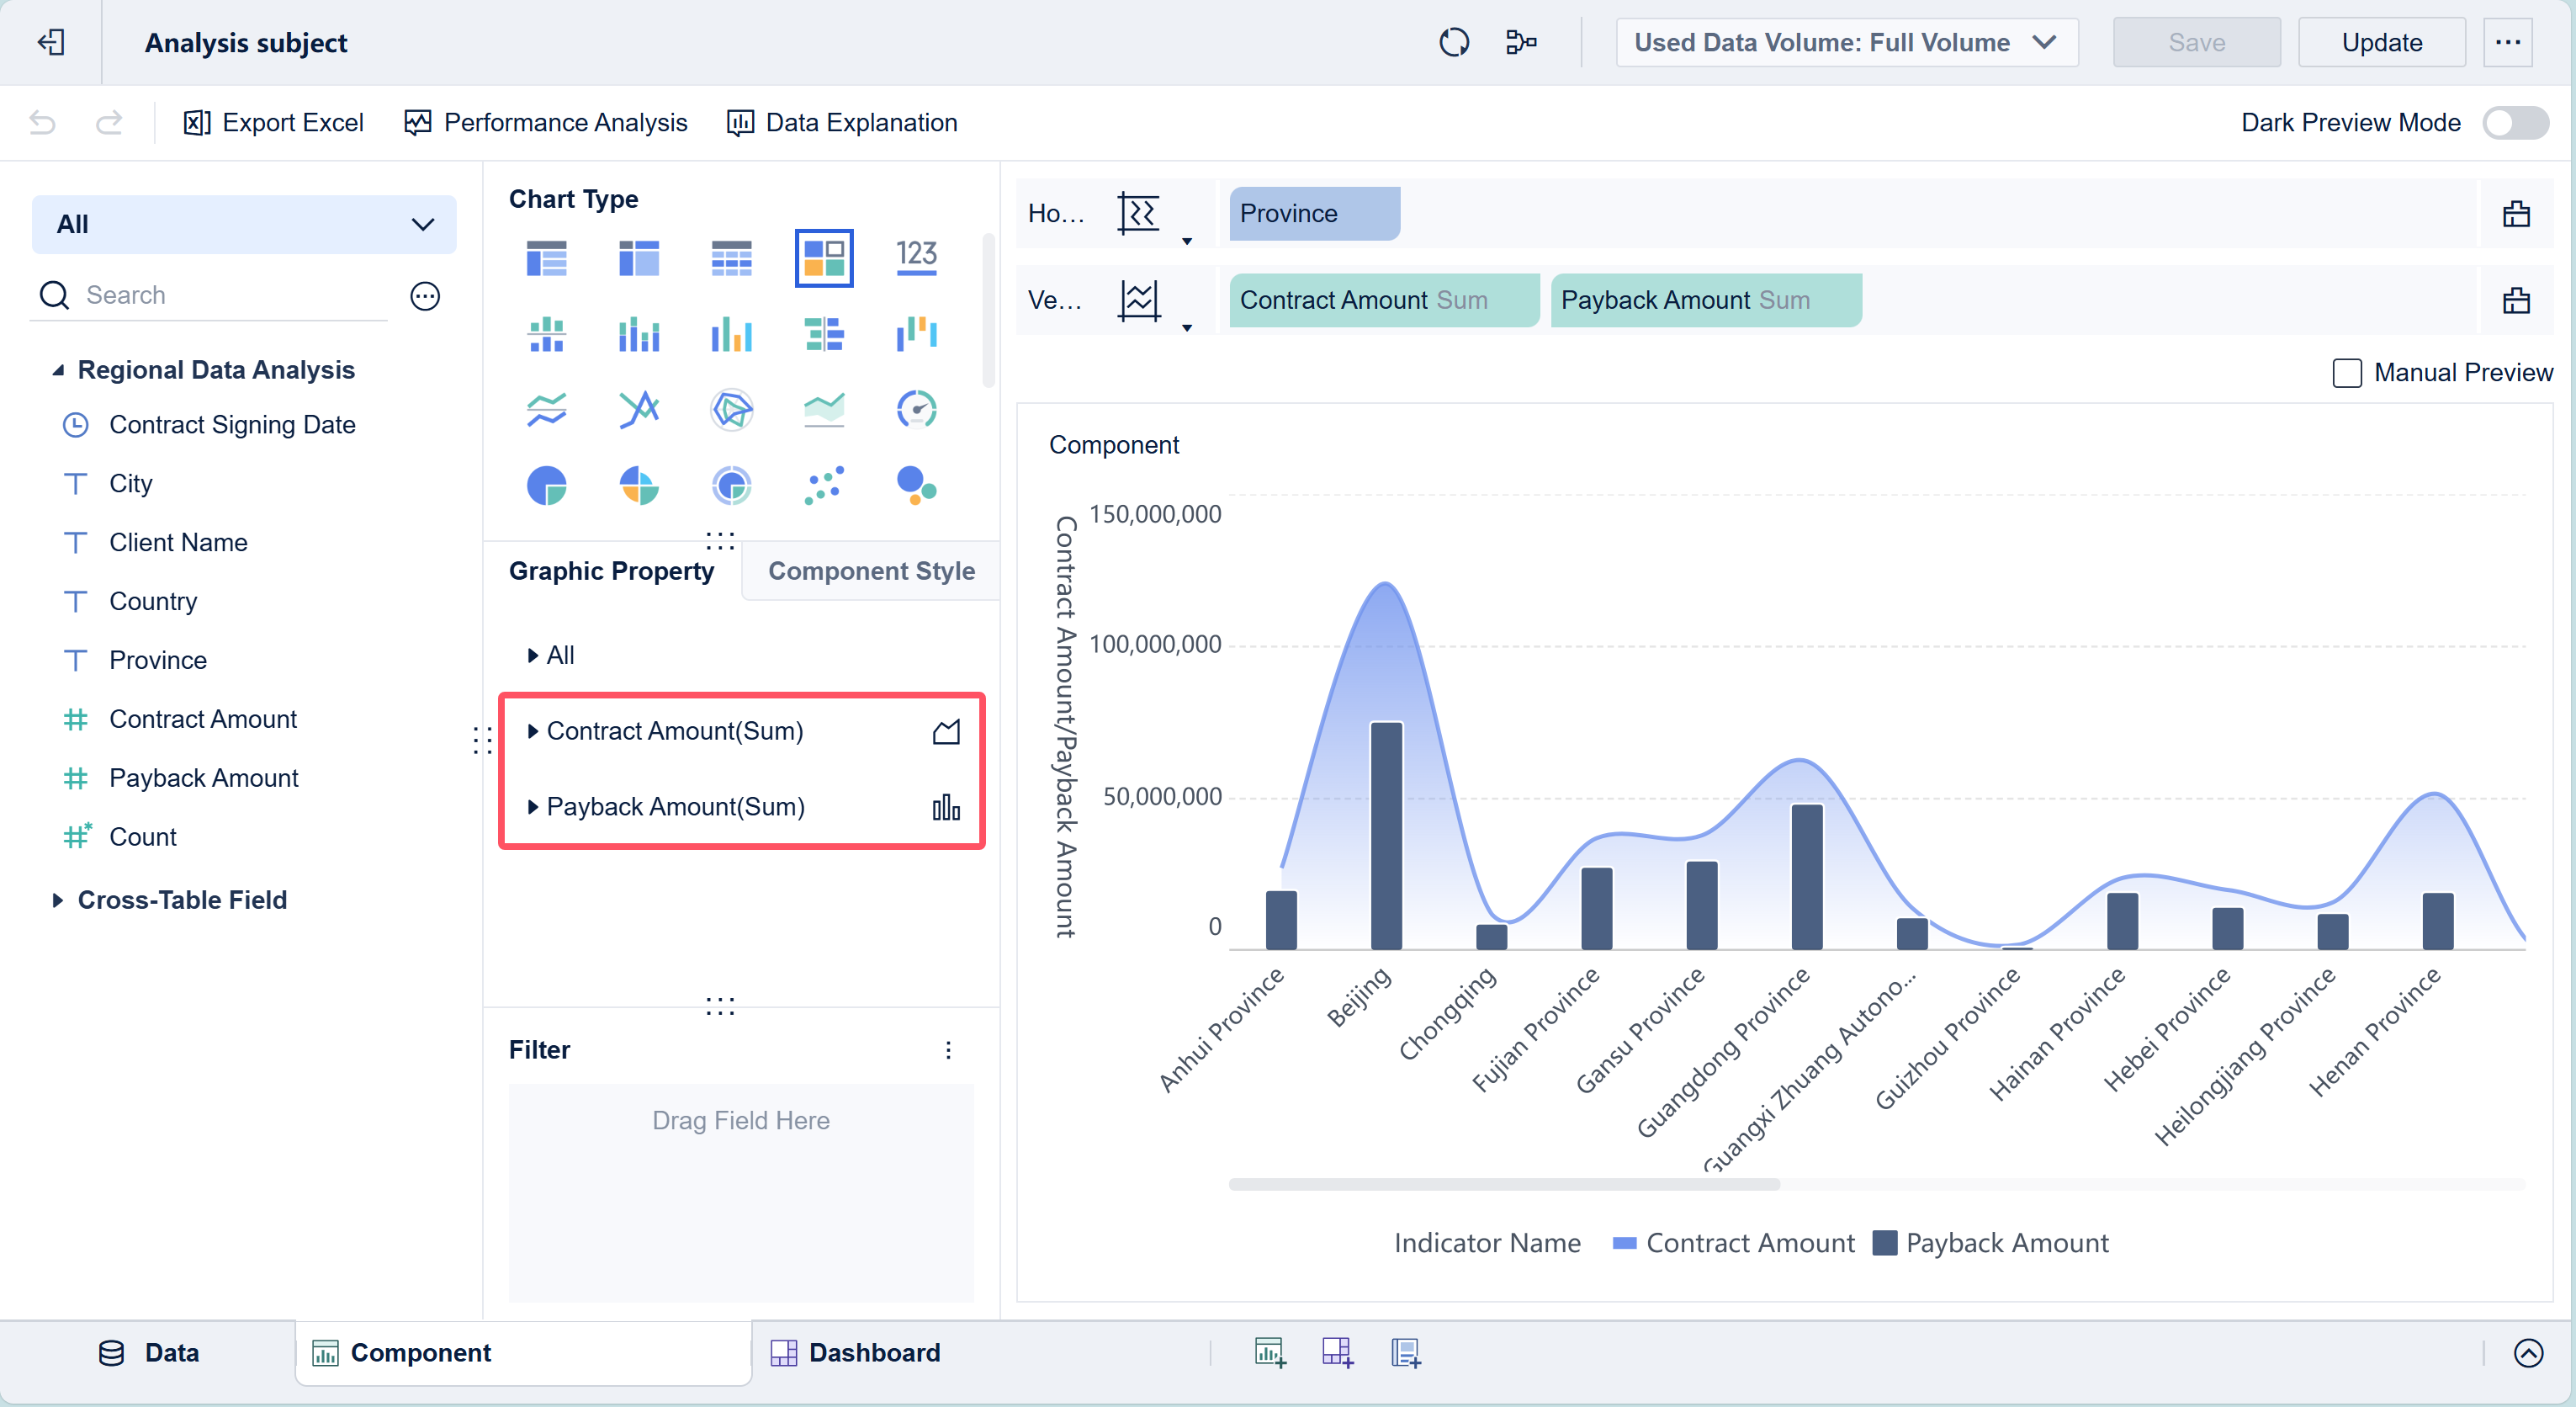Check the Manual Preview checkbox
Image resolution: width=2576 pixels, height=1407 pixels.
[x=2346, y=372]
